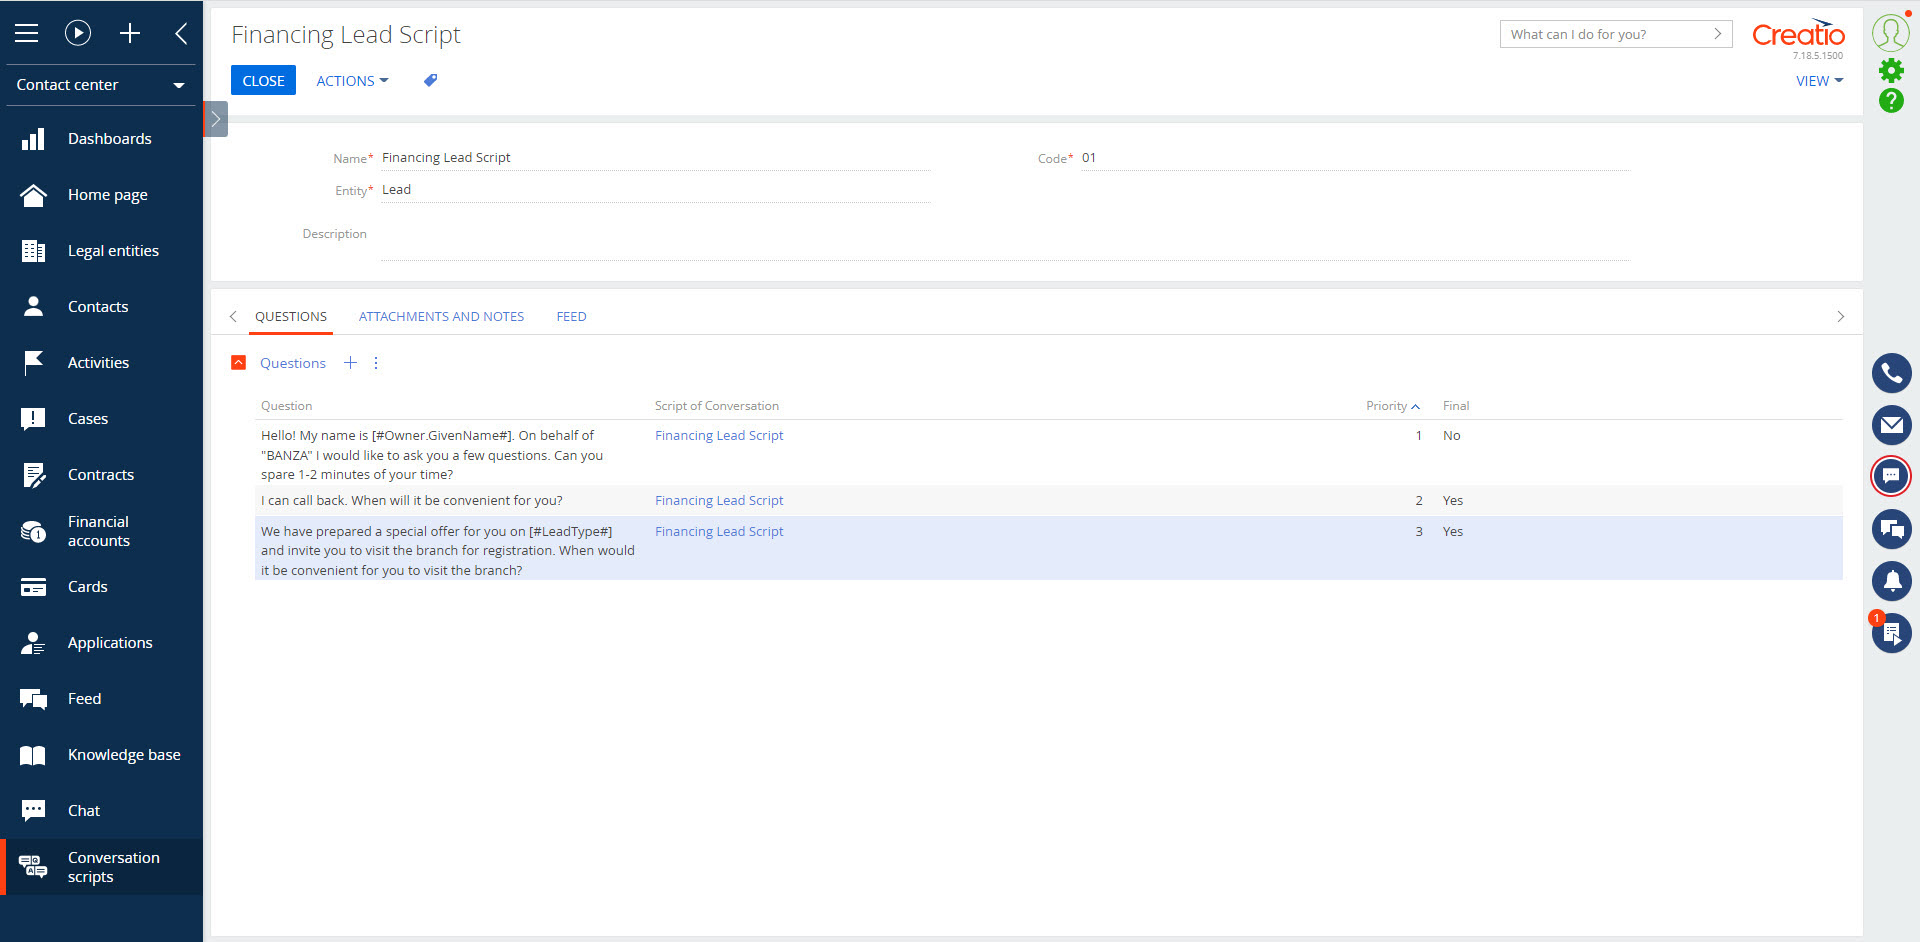Open Financing Lead Script link in priority 3 row
Viewport: 1920px width, 942px height.
click(x=719, y=531)
